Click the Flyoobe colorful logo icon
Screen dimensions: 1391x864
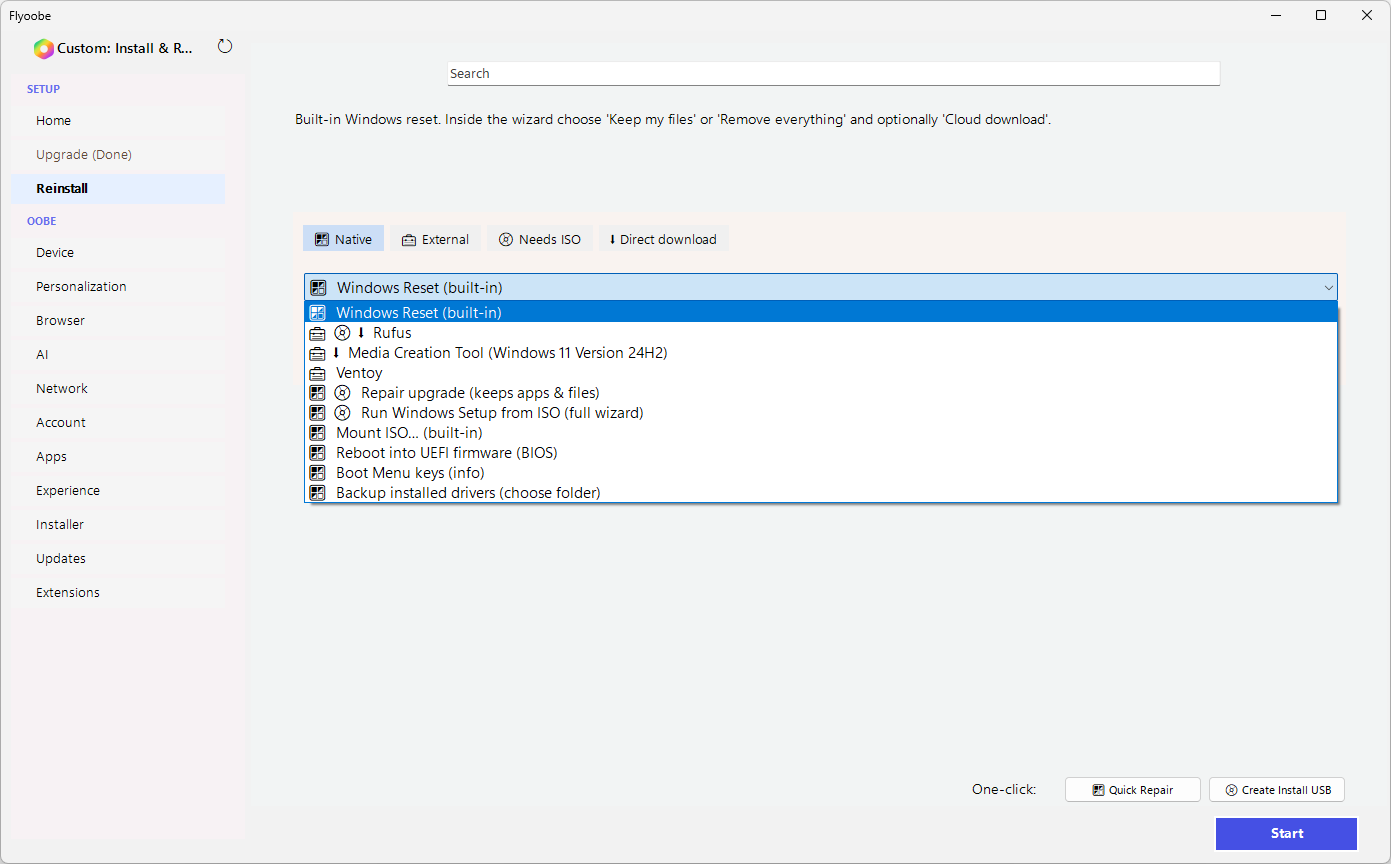(43, 48)
